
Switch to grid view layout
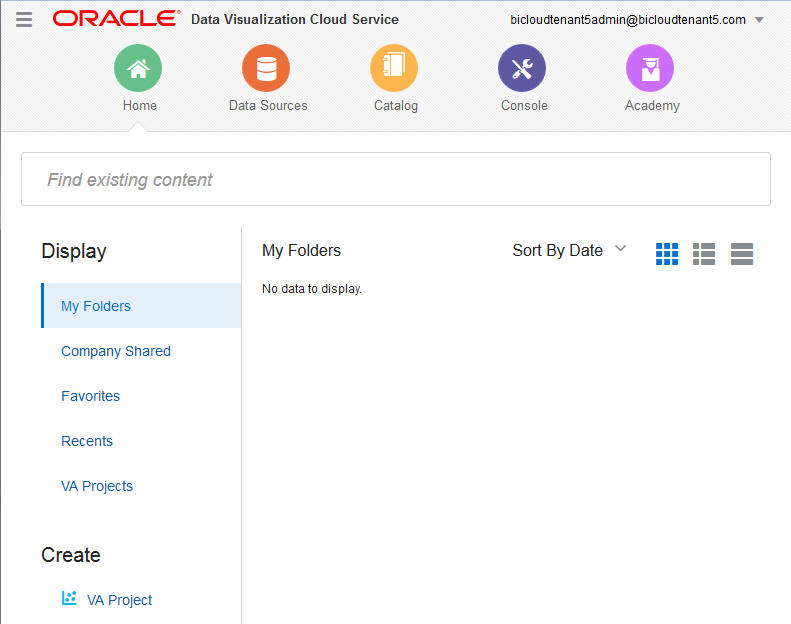(x=667, y=254)
